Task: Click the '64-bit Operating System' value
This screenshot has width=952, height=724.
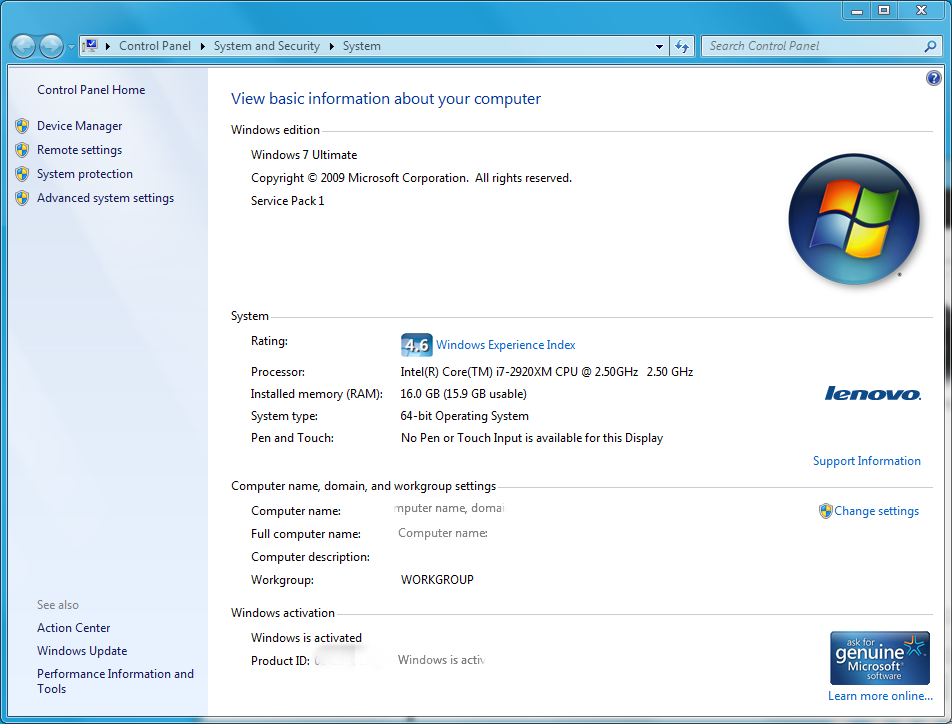Action: pos(464,416)
